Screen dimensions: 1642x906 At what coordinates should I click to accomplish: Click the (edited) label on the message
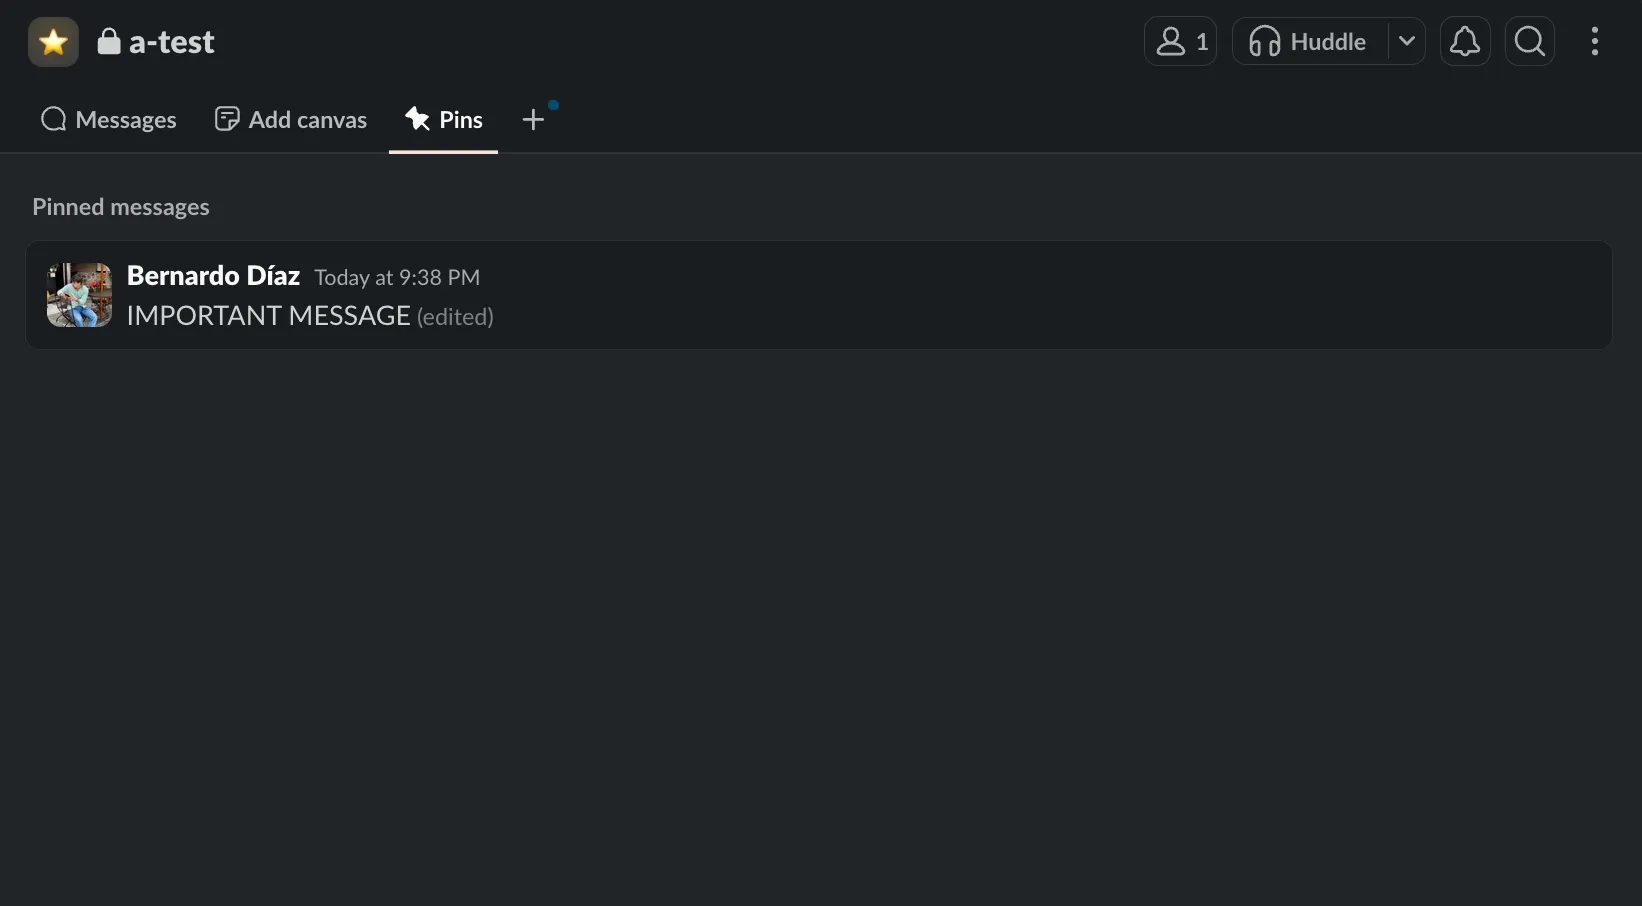coord(455,317)
